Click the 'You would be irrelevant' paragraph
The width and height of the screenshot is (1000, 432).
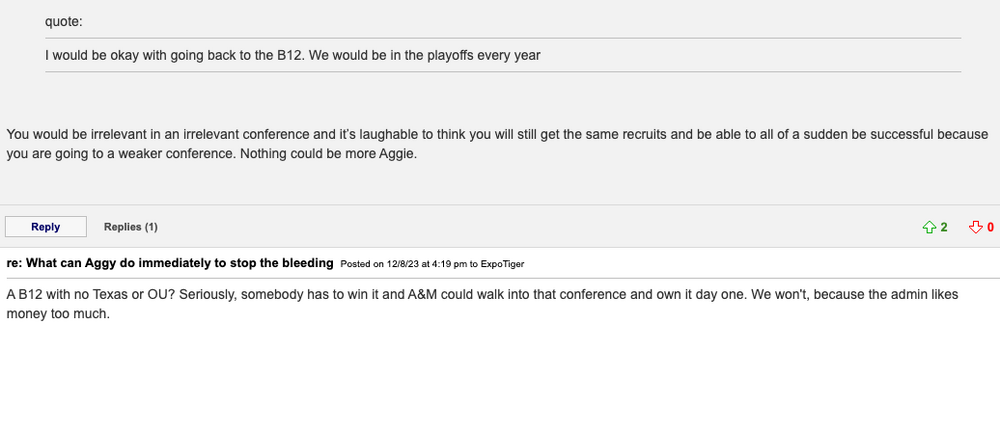120,134
